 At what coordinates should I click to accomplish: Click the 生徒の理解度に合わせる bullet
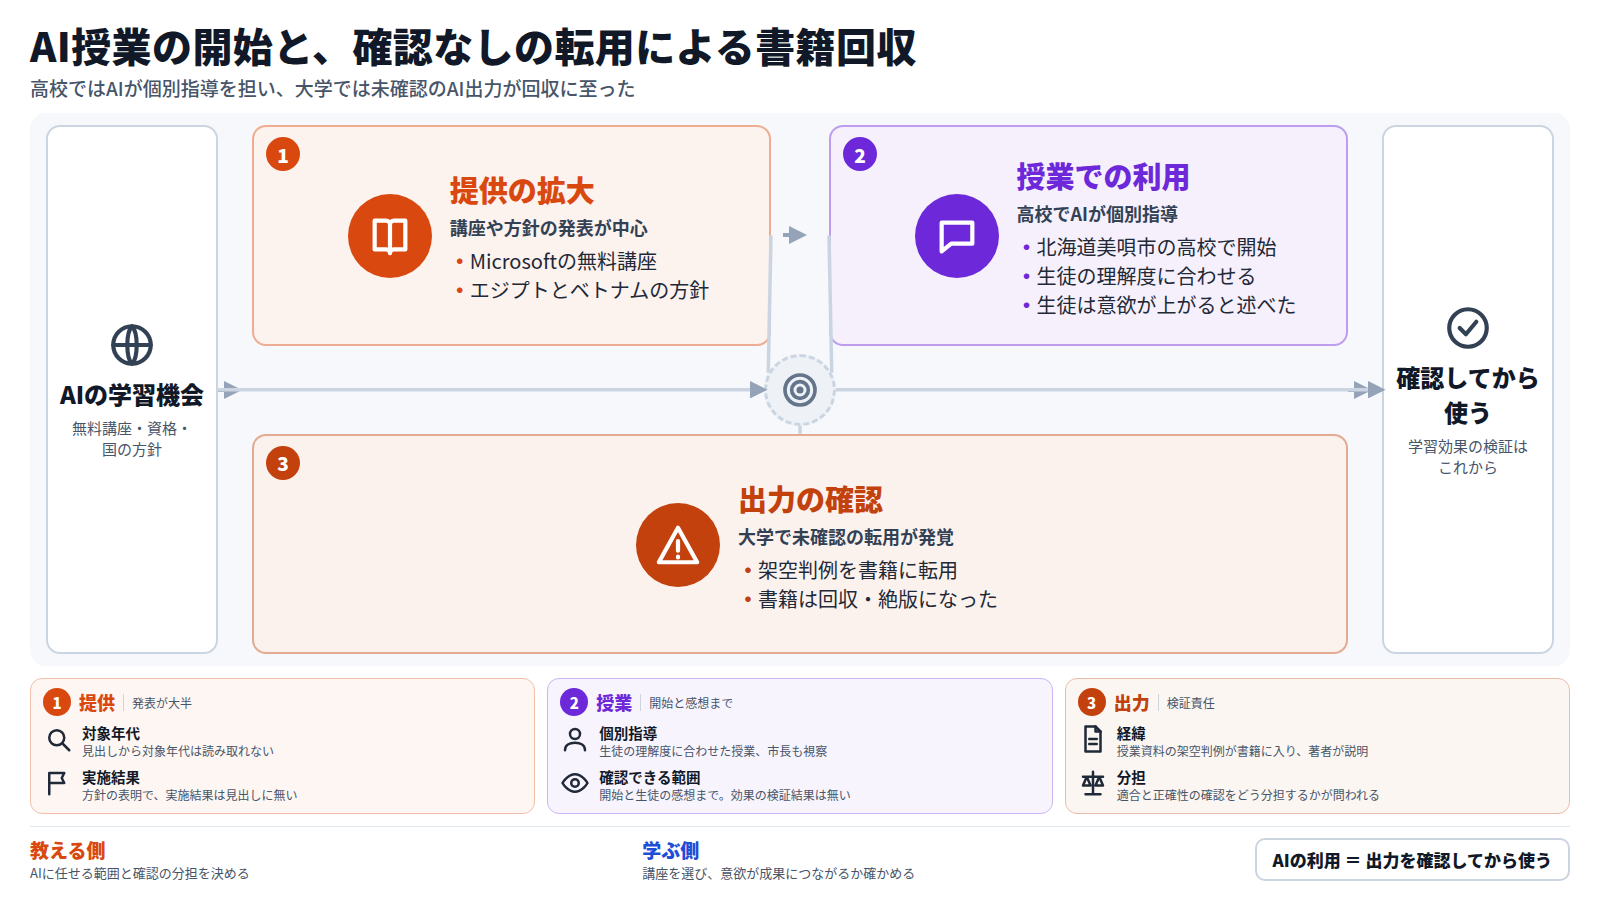pos(1139,276)
